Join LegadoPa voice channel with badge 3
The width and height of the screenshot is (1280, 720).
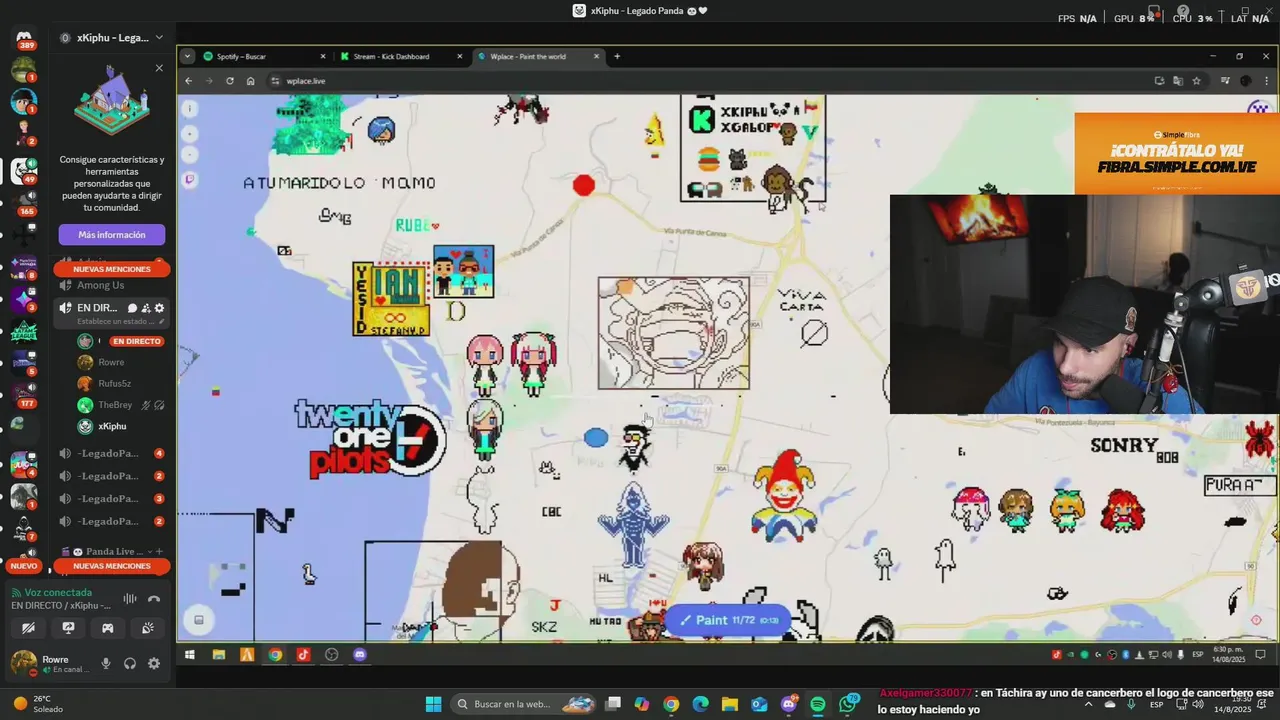pyautogui.click(x=112, y=499)
